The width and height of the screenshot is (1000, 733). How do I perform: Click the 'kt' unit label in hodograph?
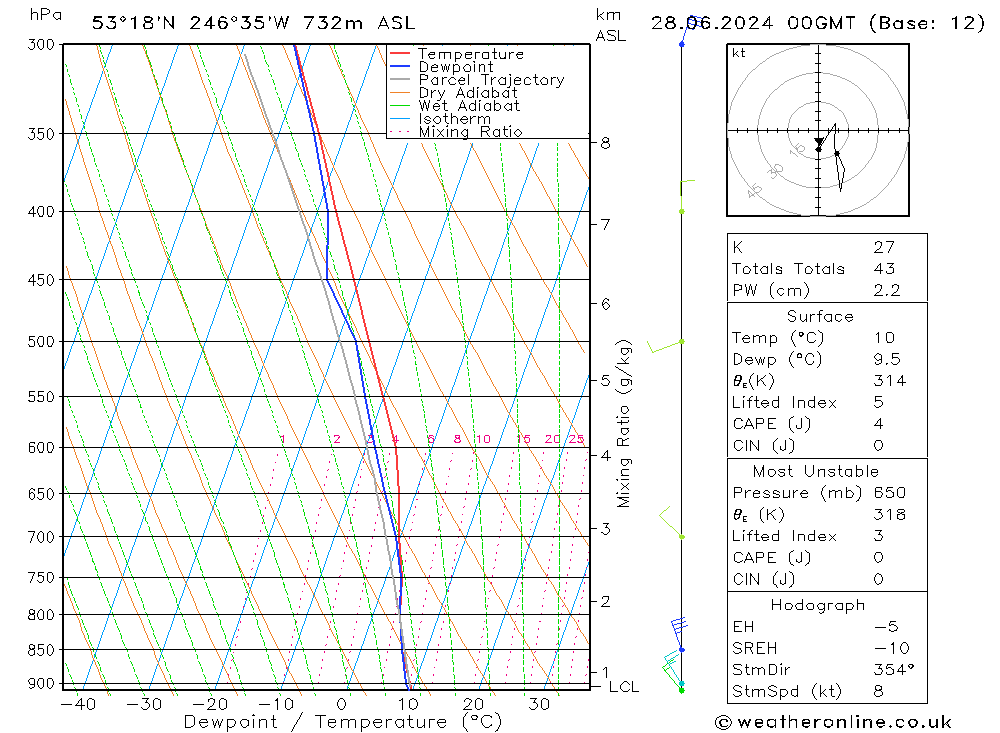tap(739, 53)
